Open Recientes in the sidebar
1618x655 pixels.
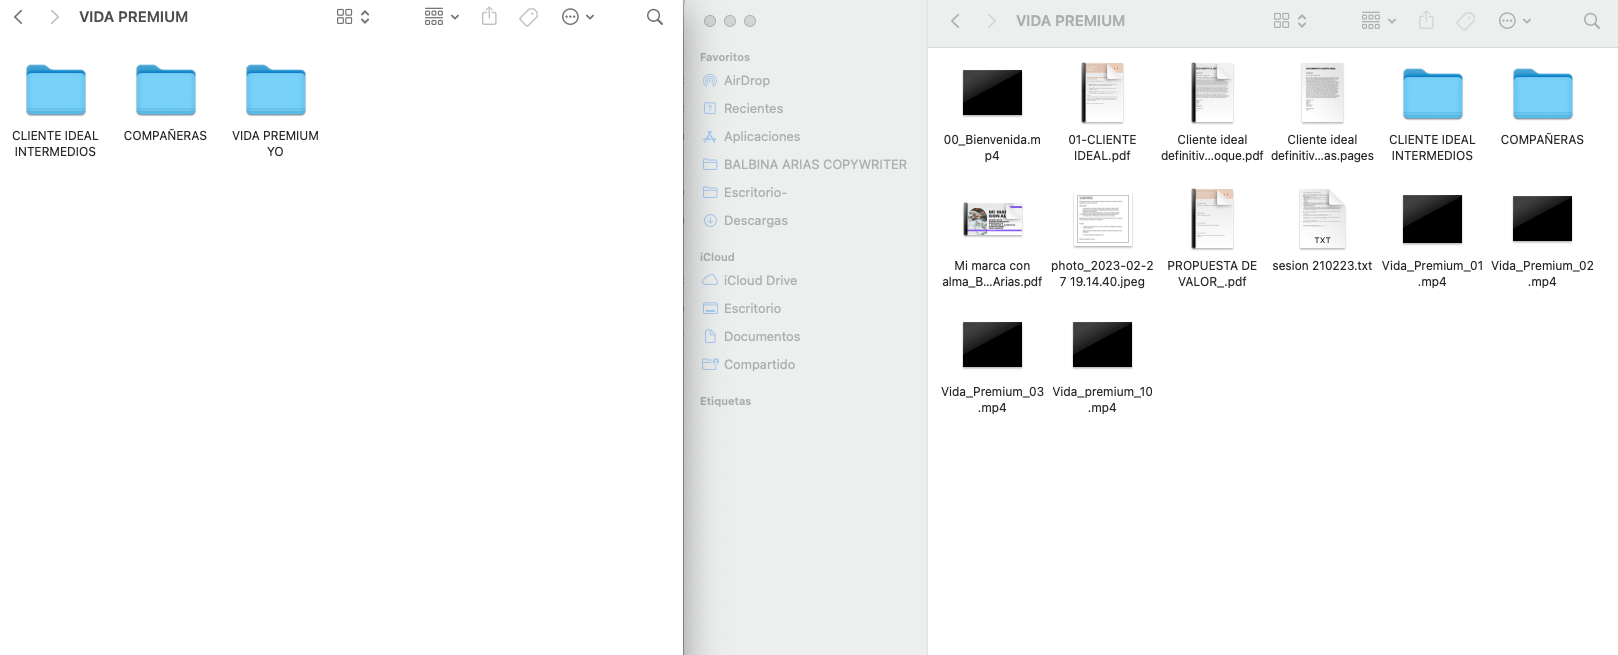pos(753,109)
